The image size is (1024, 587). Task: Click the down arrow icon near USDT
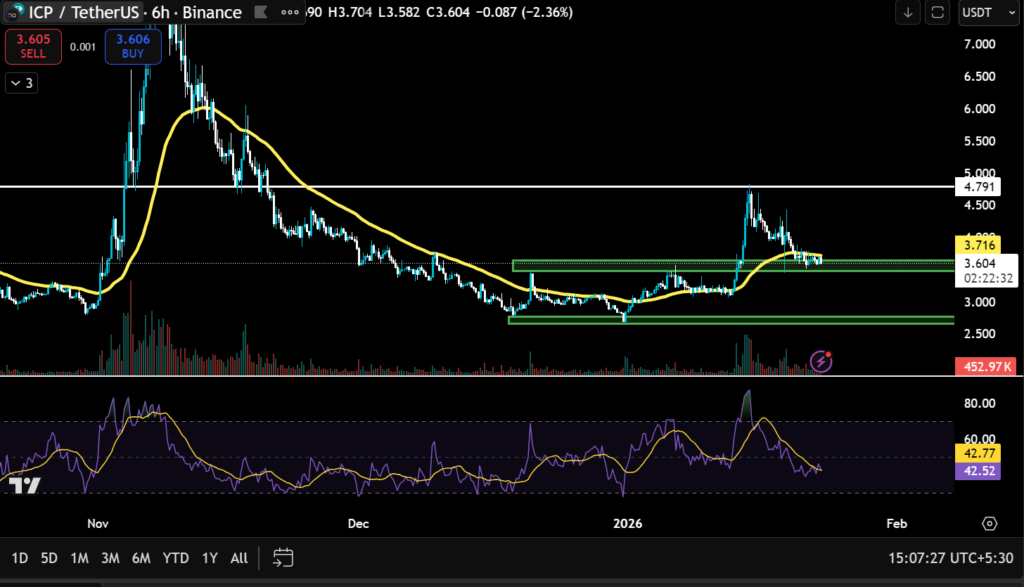908,13
